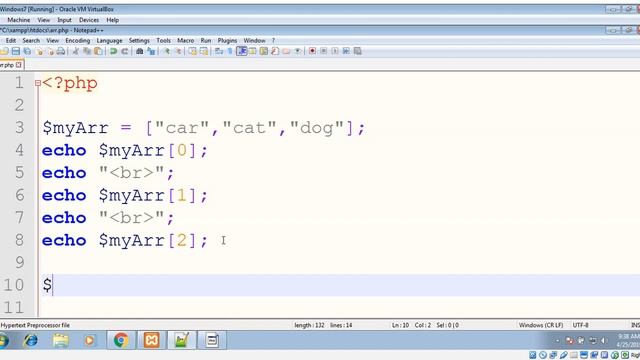
Task: Collapse the fold marker at line 1
Action: [38, 83]
